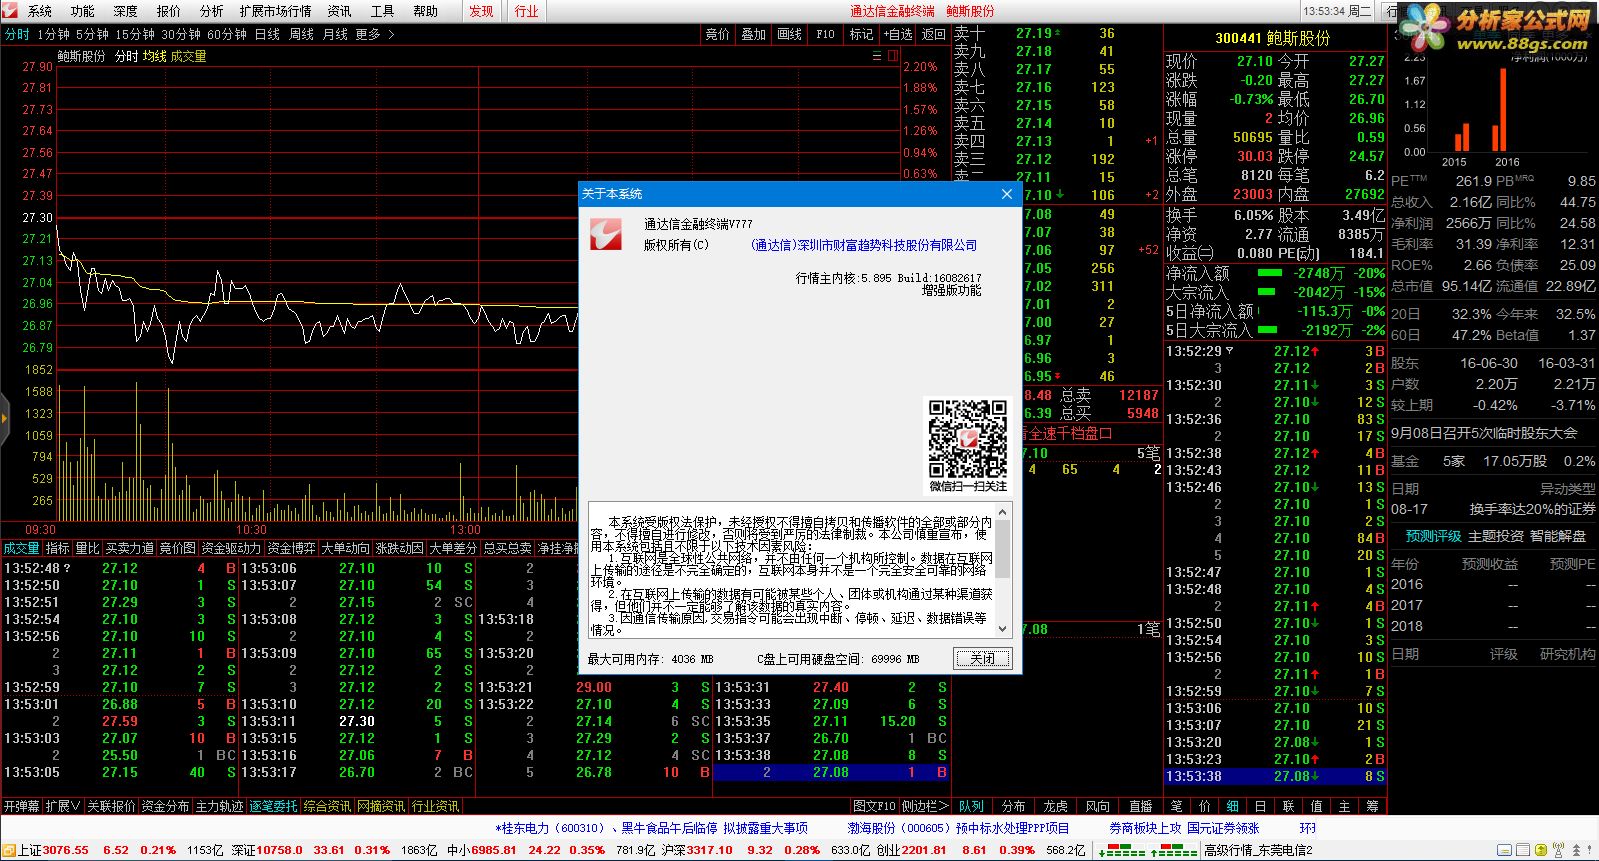This screenshot has width=1599, height=861.
Task: Switch to the 日线 period tab
Action: tap(267, 34)
